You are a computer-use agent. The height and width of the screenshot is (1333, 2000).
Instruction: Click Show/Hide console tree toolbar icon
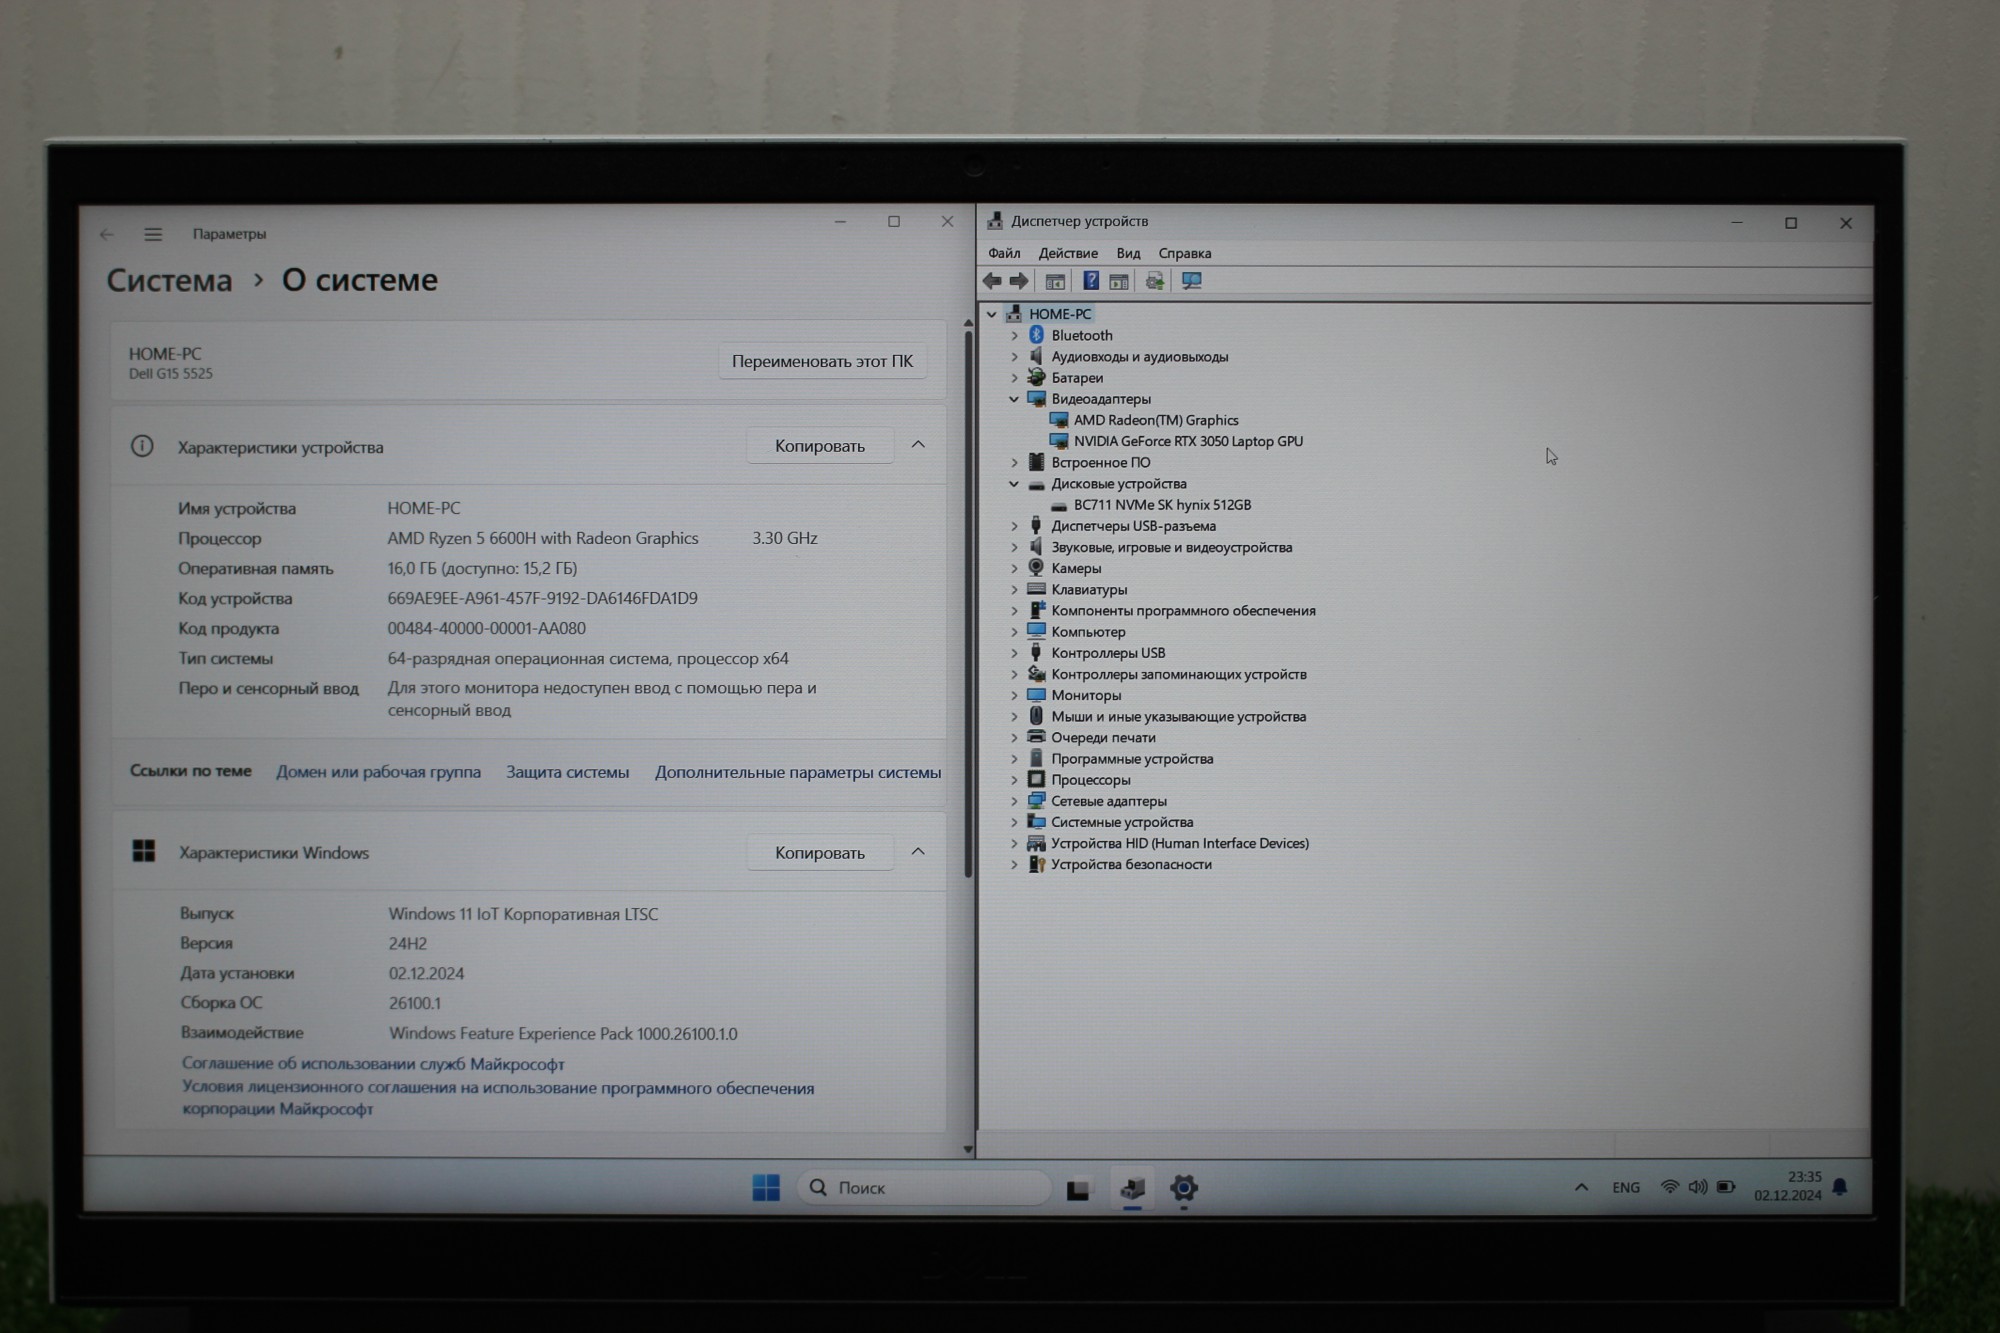1055,281
